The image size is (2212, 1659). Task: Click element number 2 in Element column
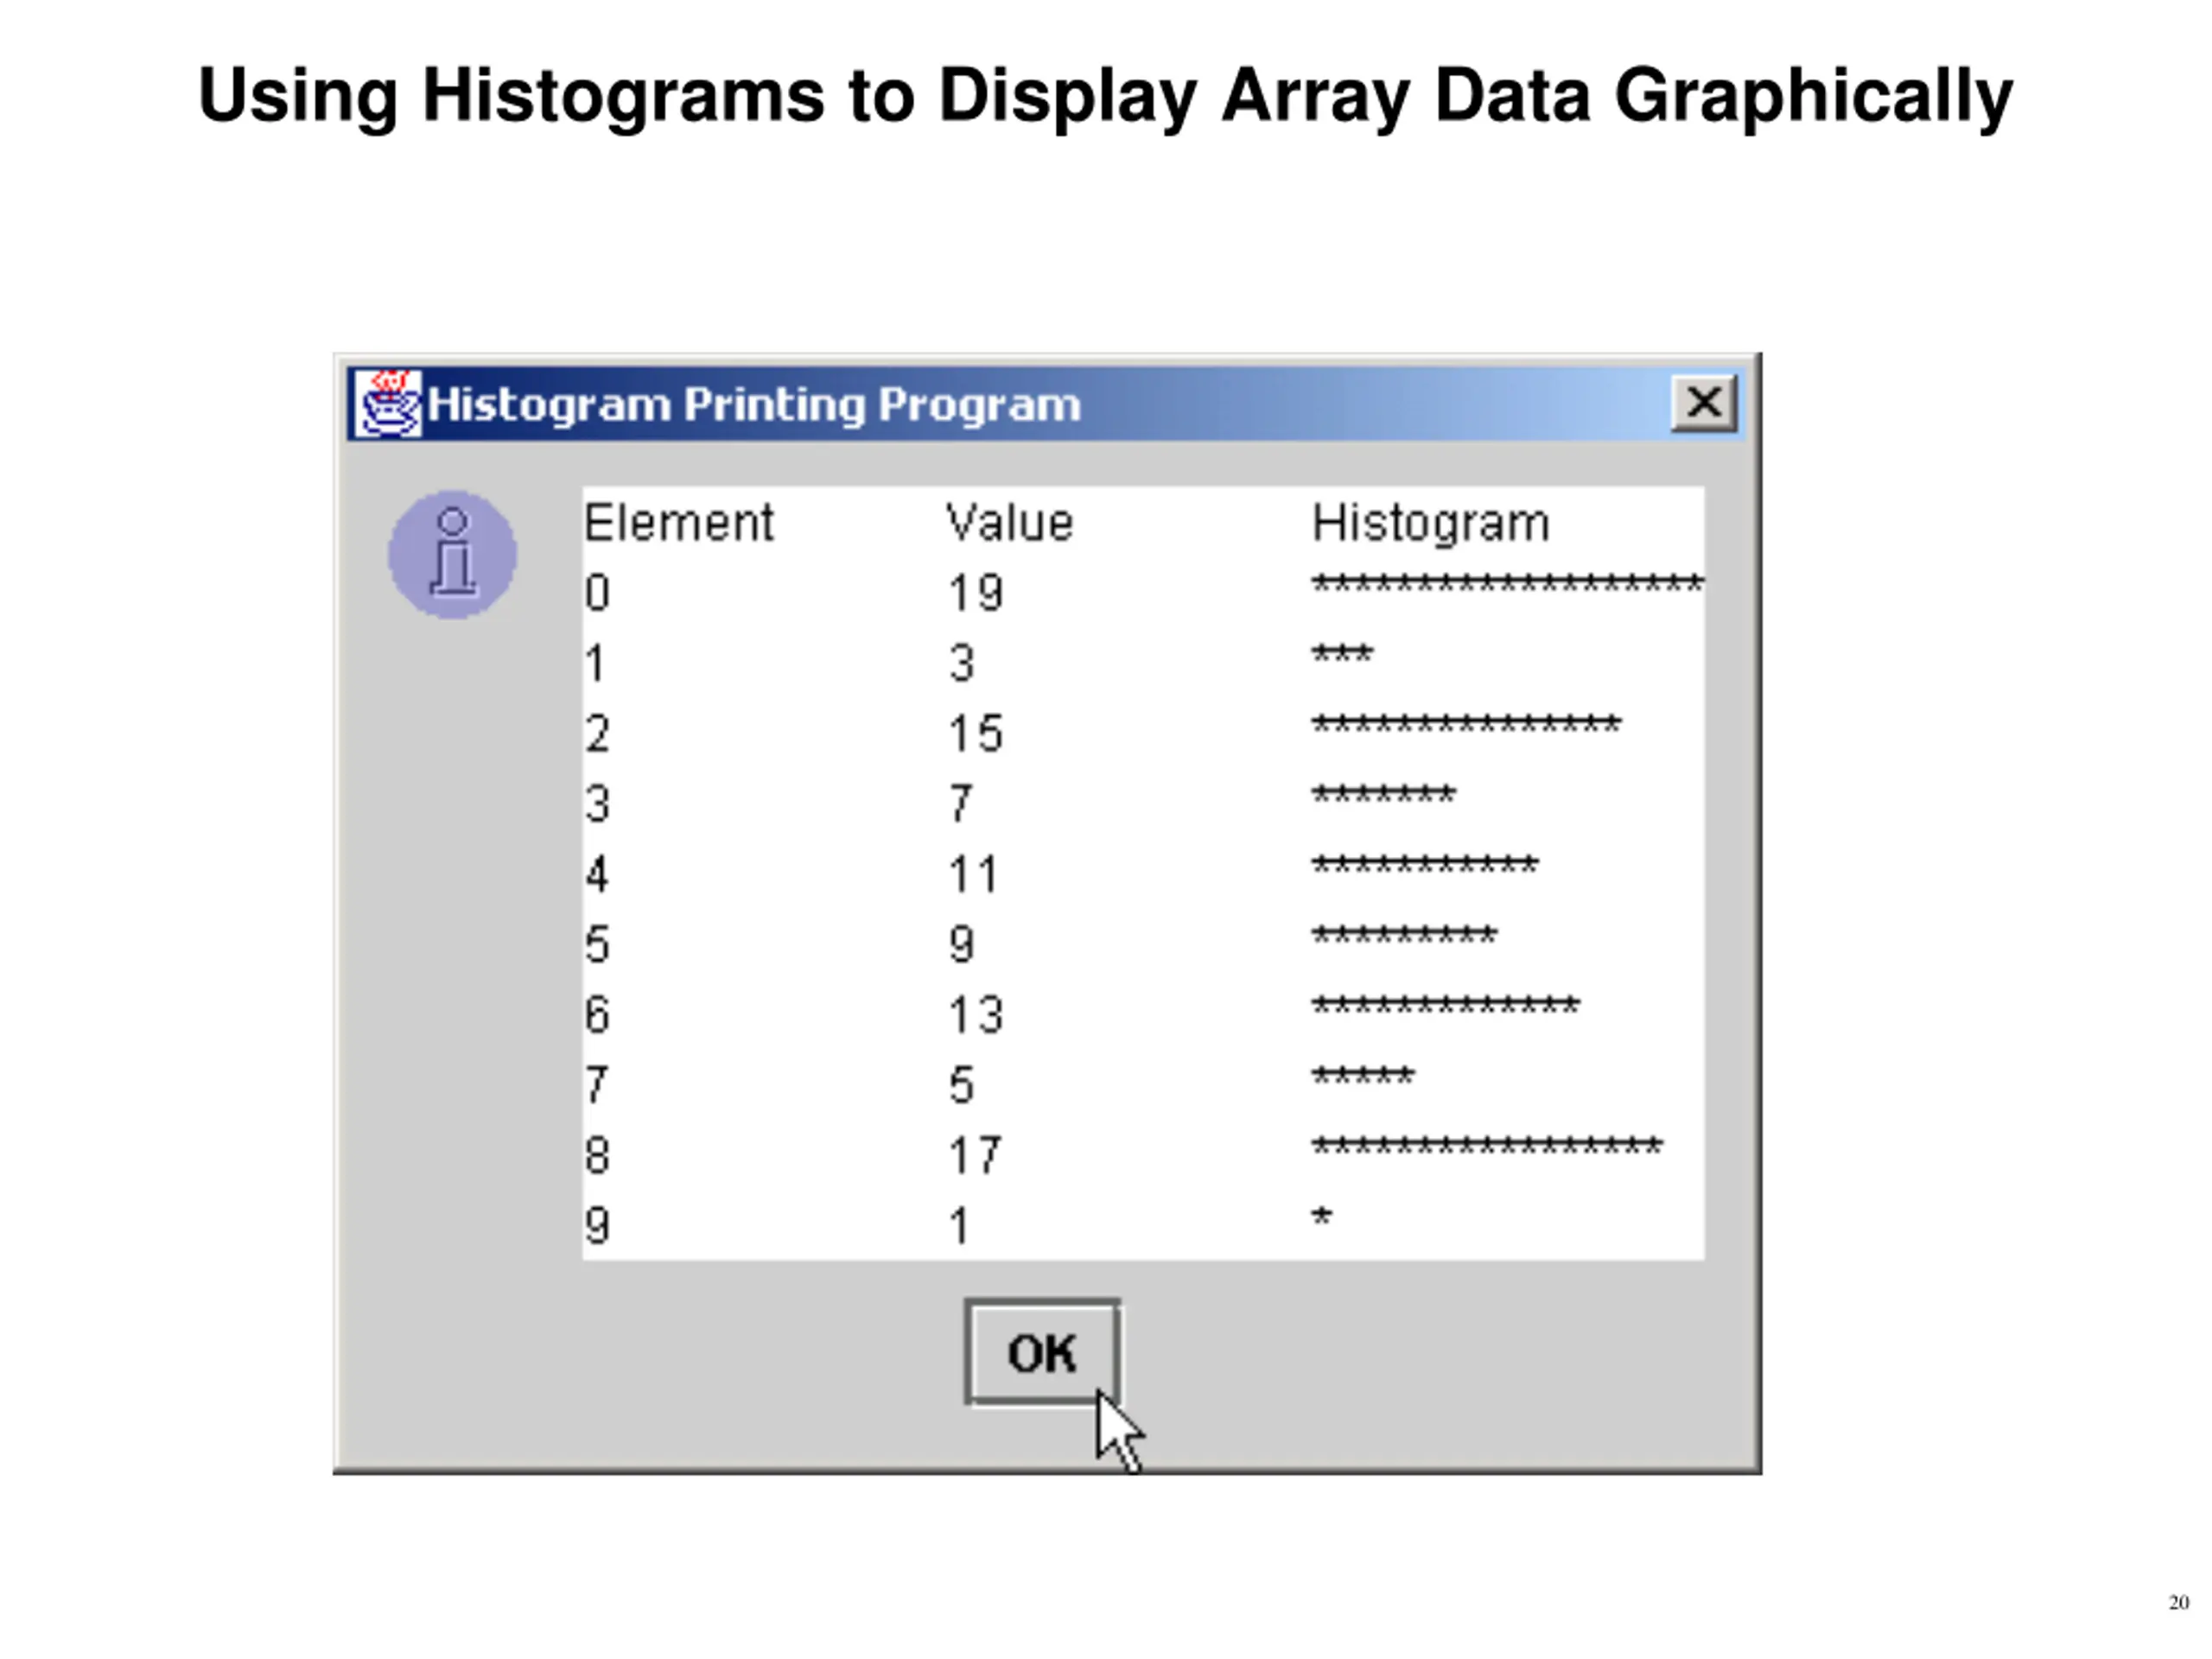click(x=597, y=734)
